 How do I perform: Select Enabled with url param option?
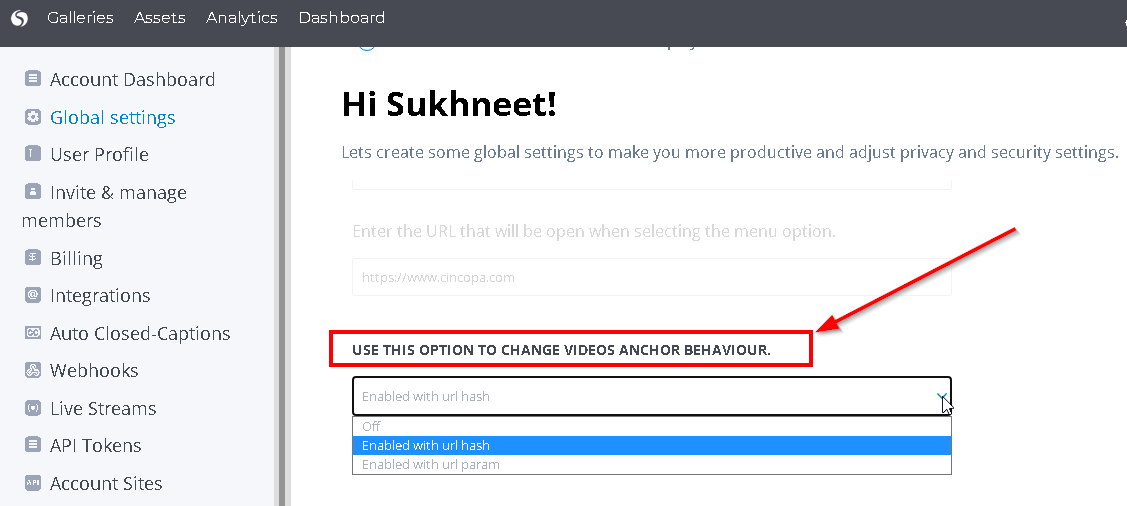click(x=652, y=464)
